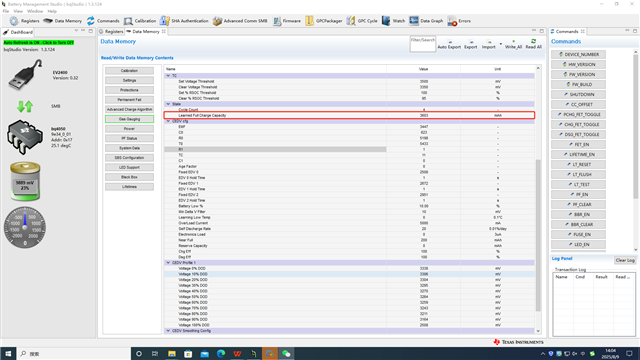The image size is (640, 360).
Task: Click the Windows Start button
Action: [8, 353]
